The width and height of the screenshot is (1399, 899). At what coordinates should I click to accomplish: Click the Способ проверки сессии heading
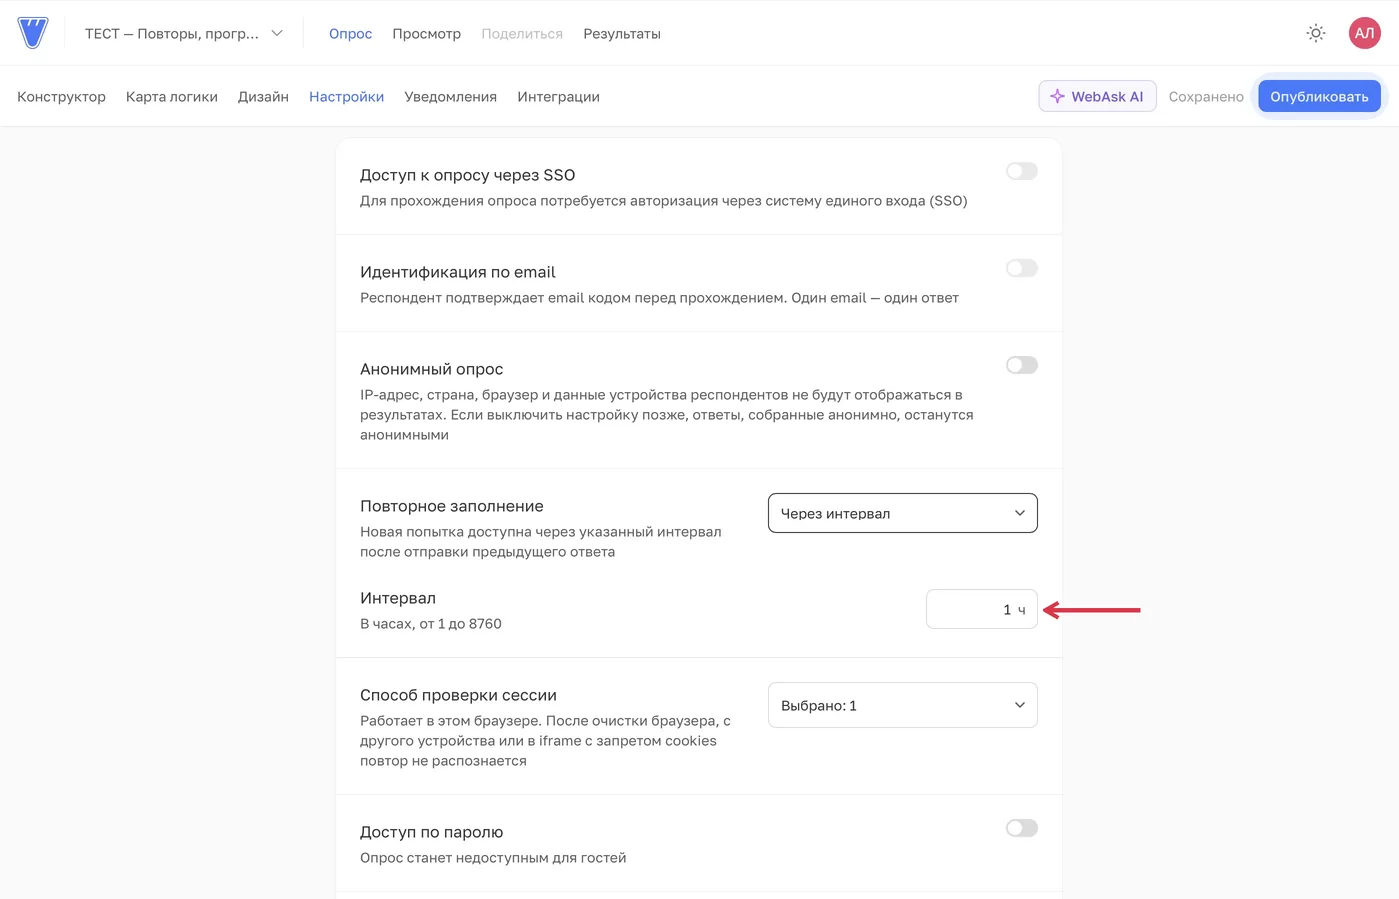pos(458,695)
